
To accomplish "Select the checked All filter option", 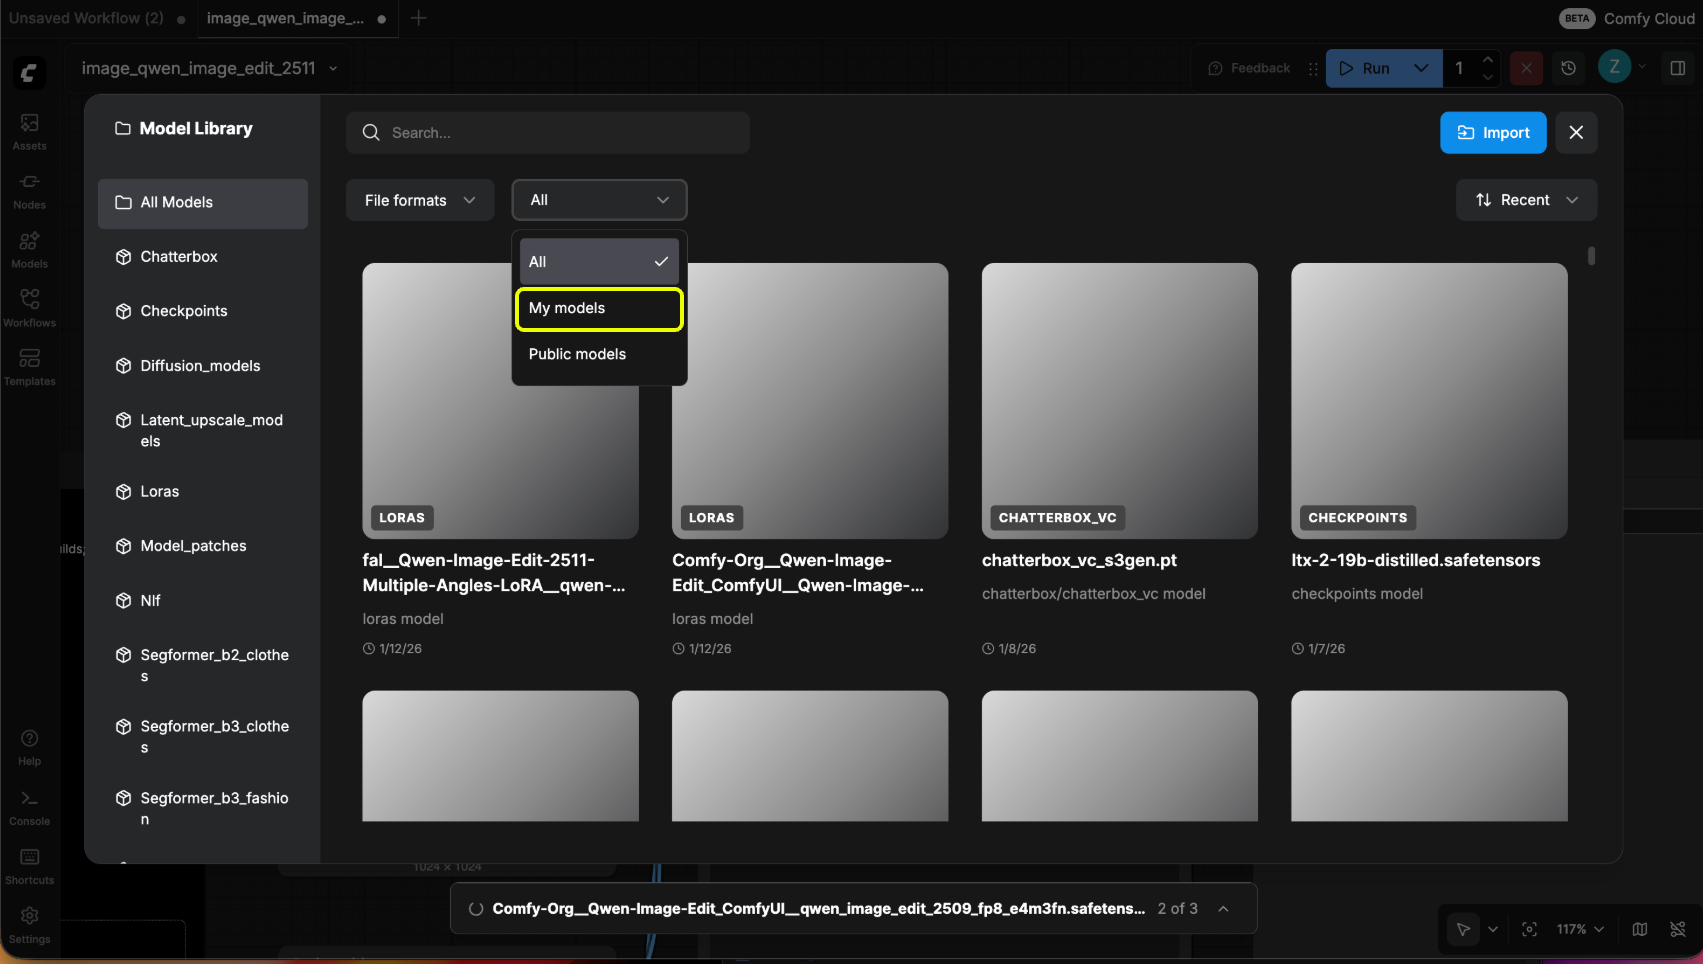I will (x=599, y=262).
